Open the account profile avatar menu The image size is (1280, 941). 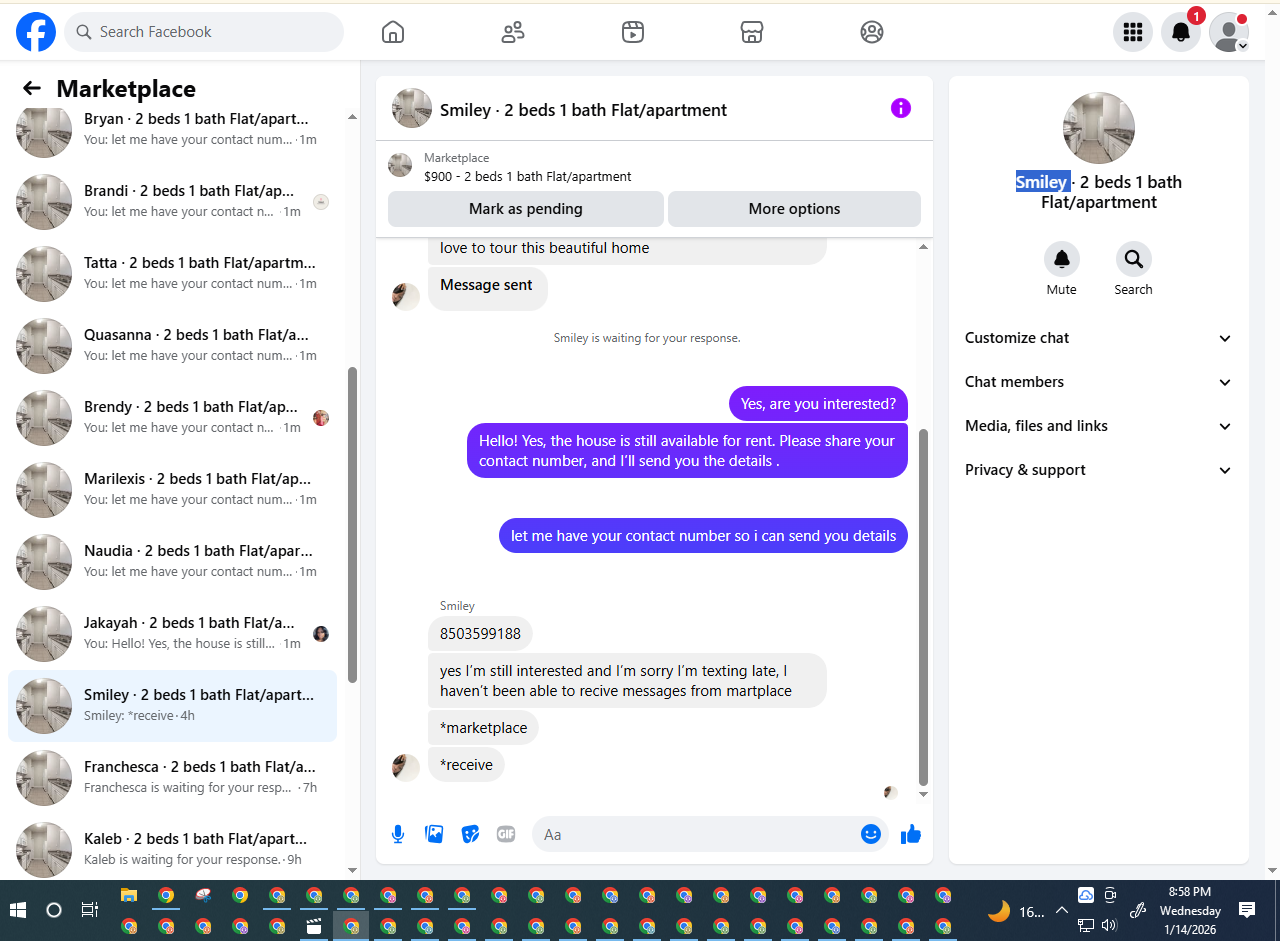[1229, 32]
